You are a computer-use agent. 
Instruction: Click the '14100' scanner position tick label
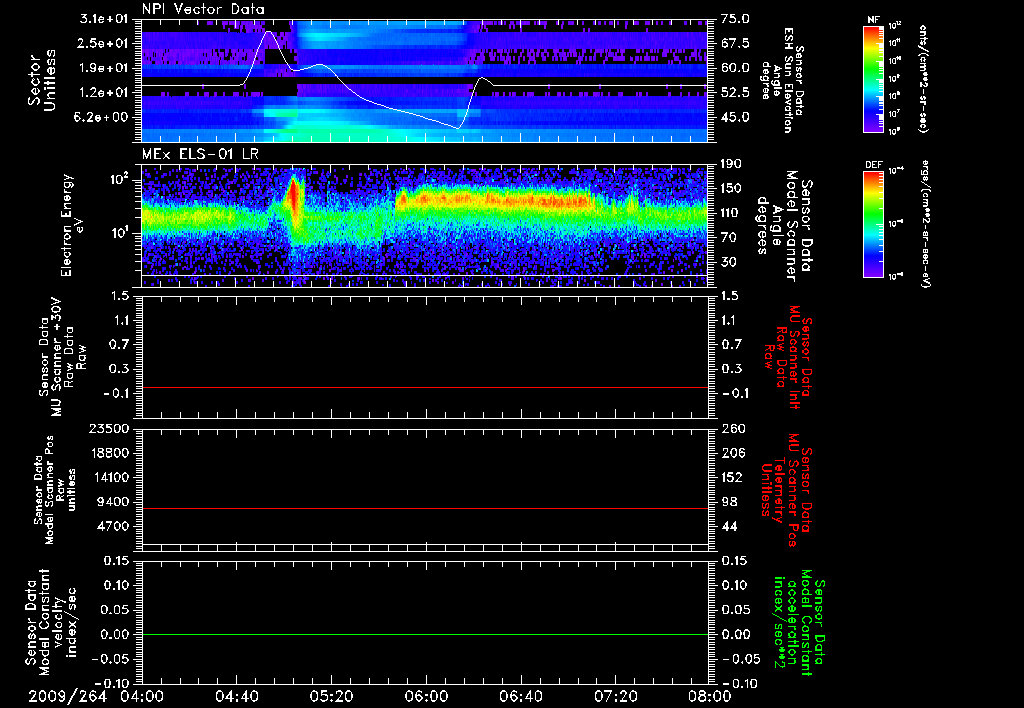(110, 477)
